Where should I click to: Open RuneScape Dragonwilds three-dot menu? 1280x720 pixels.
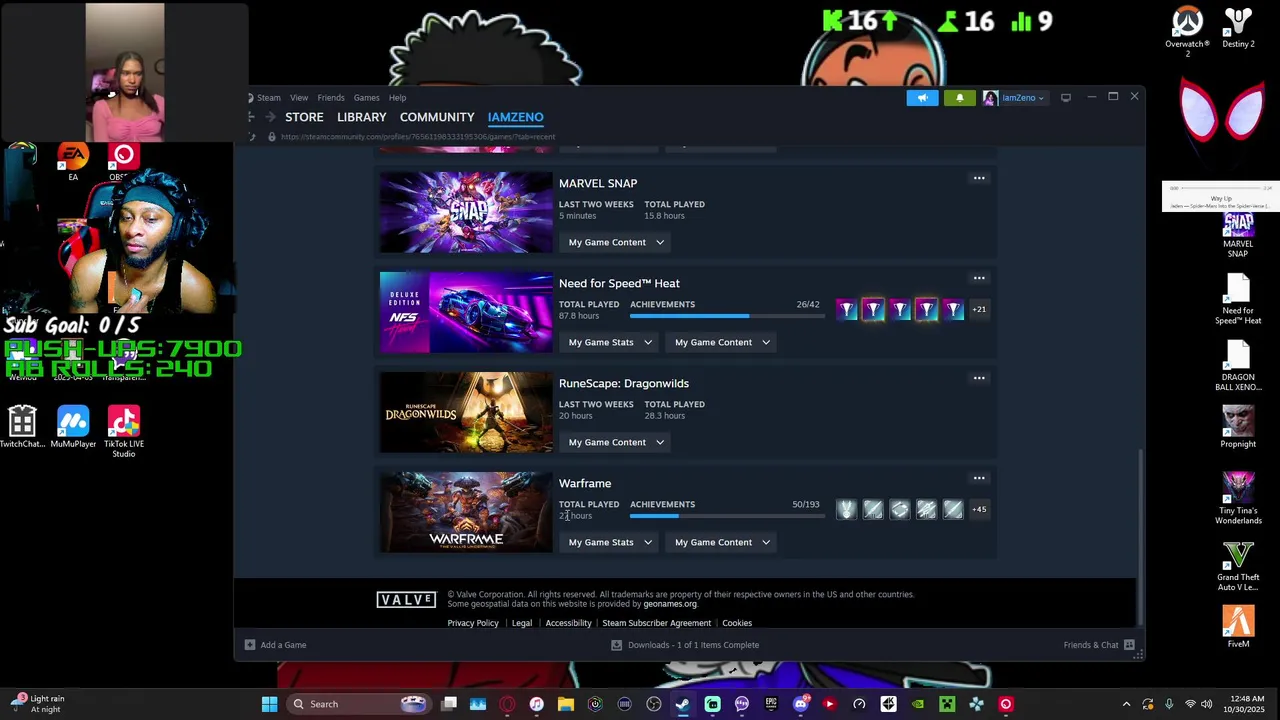point(979,378)
